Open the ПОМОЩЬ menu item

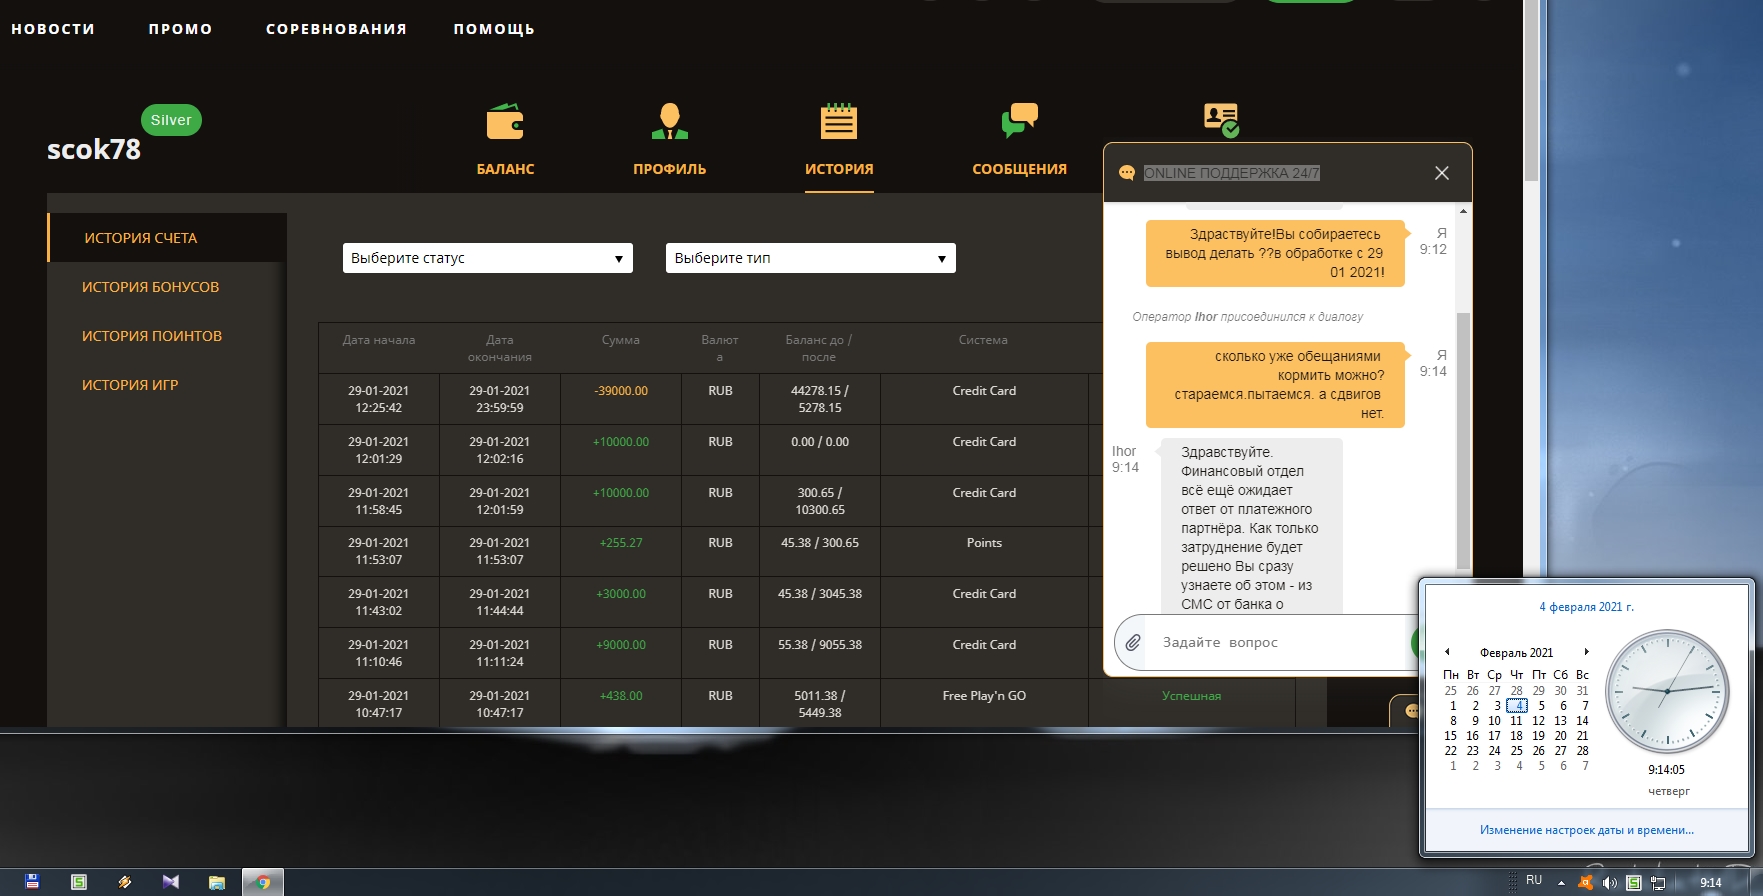click(494, 29)
